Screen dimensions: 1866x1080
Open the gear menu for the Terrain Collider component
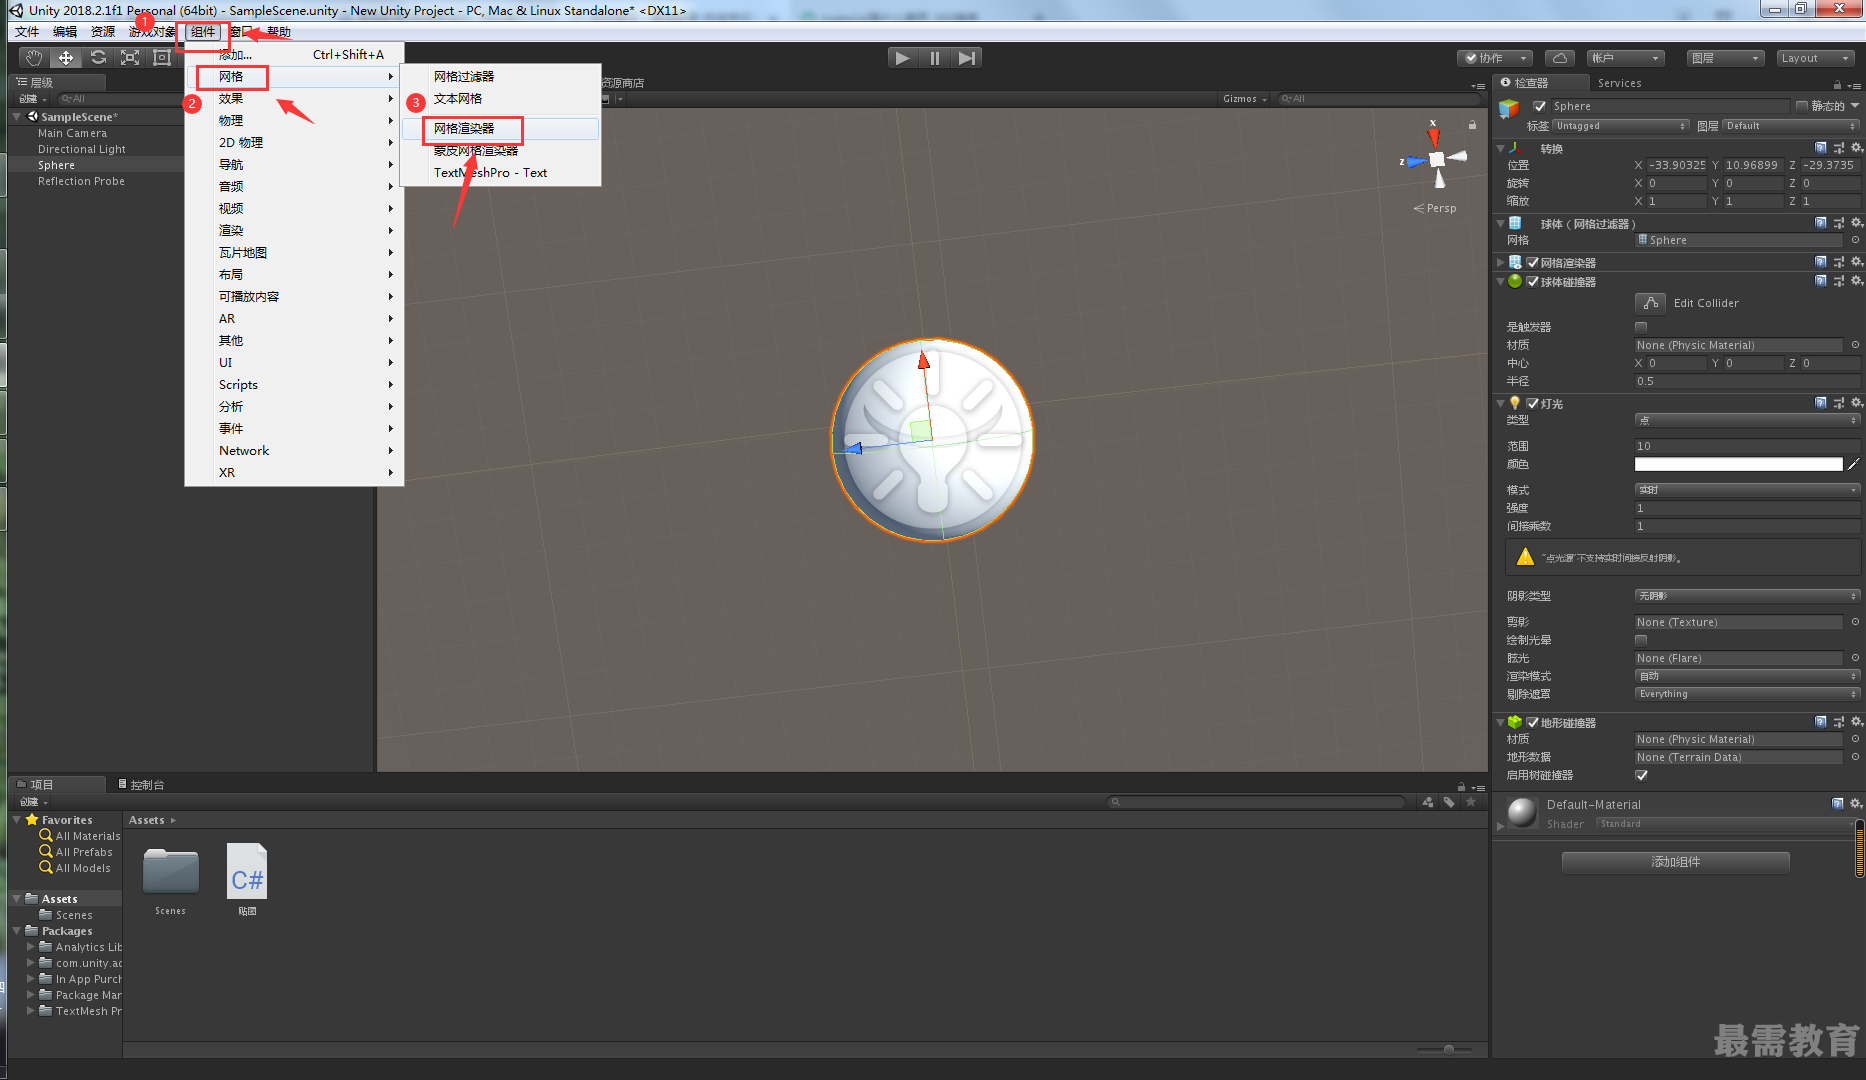click(x=1856, y=722)
